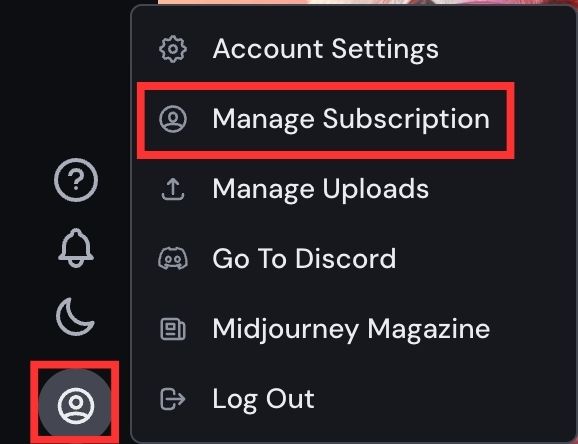Open the help question mark icon
This screenshot has height=444, width=578.
click(x=76, y=180)
